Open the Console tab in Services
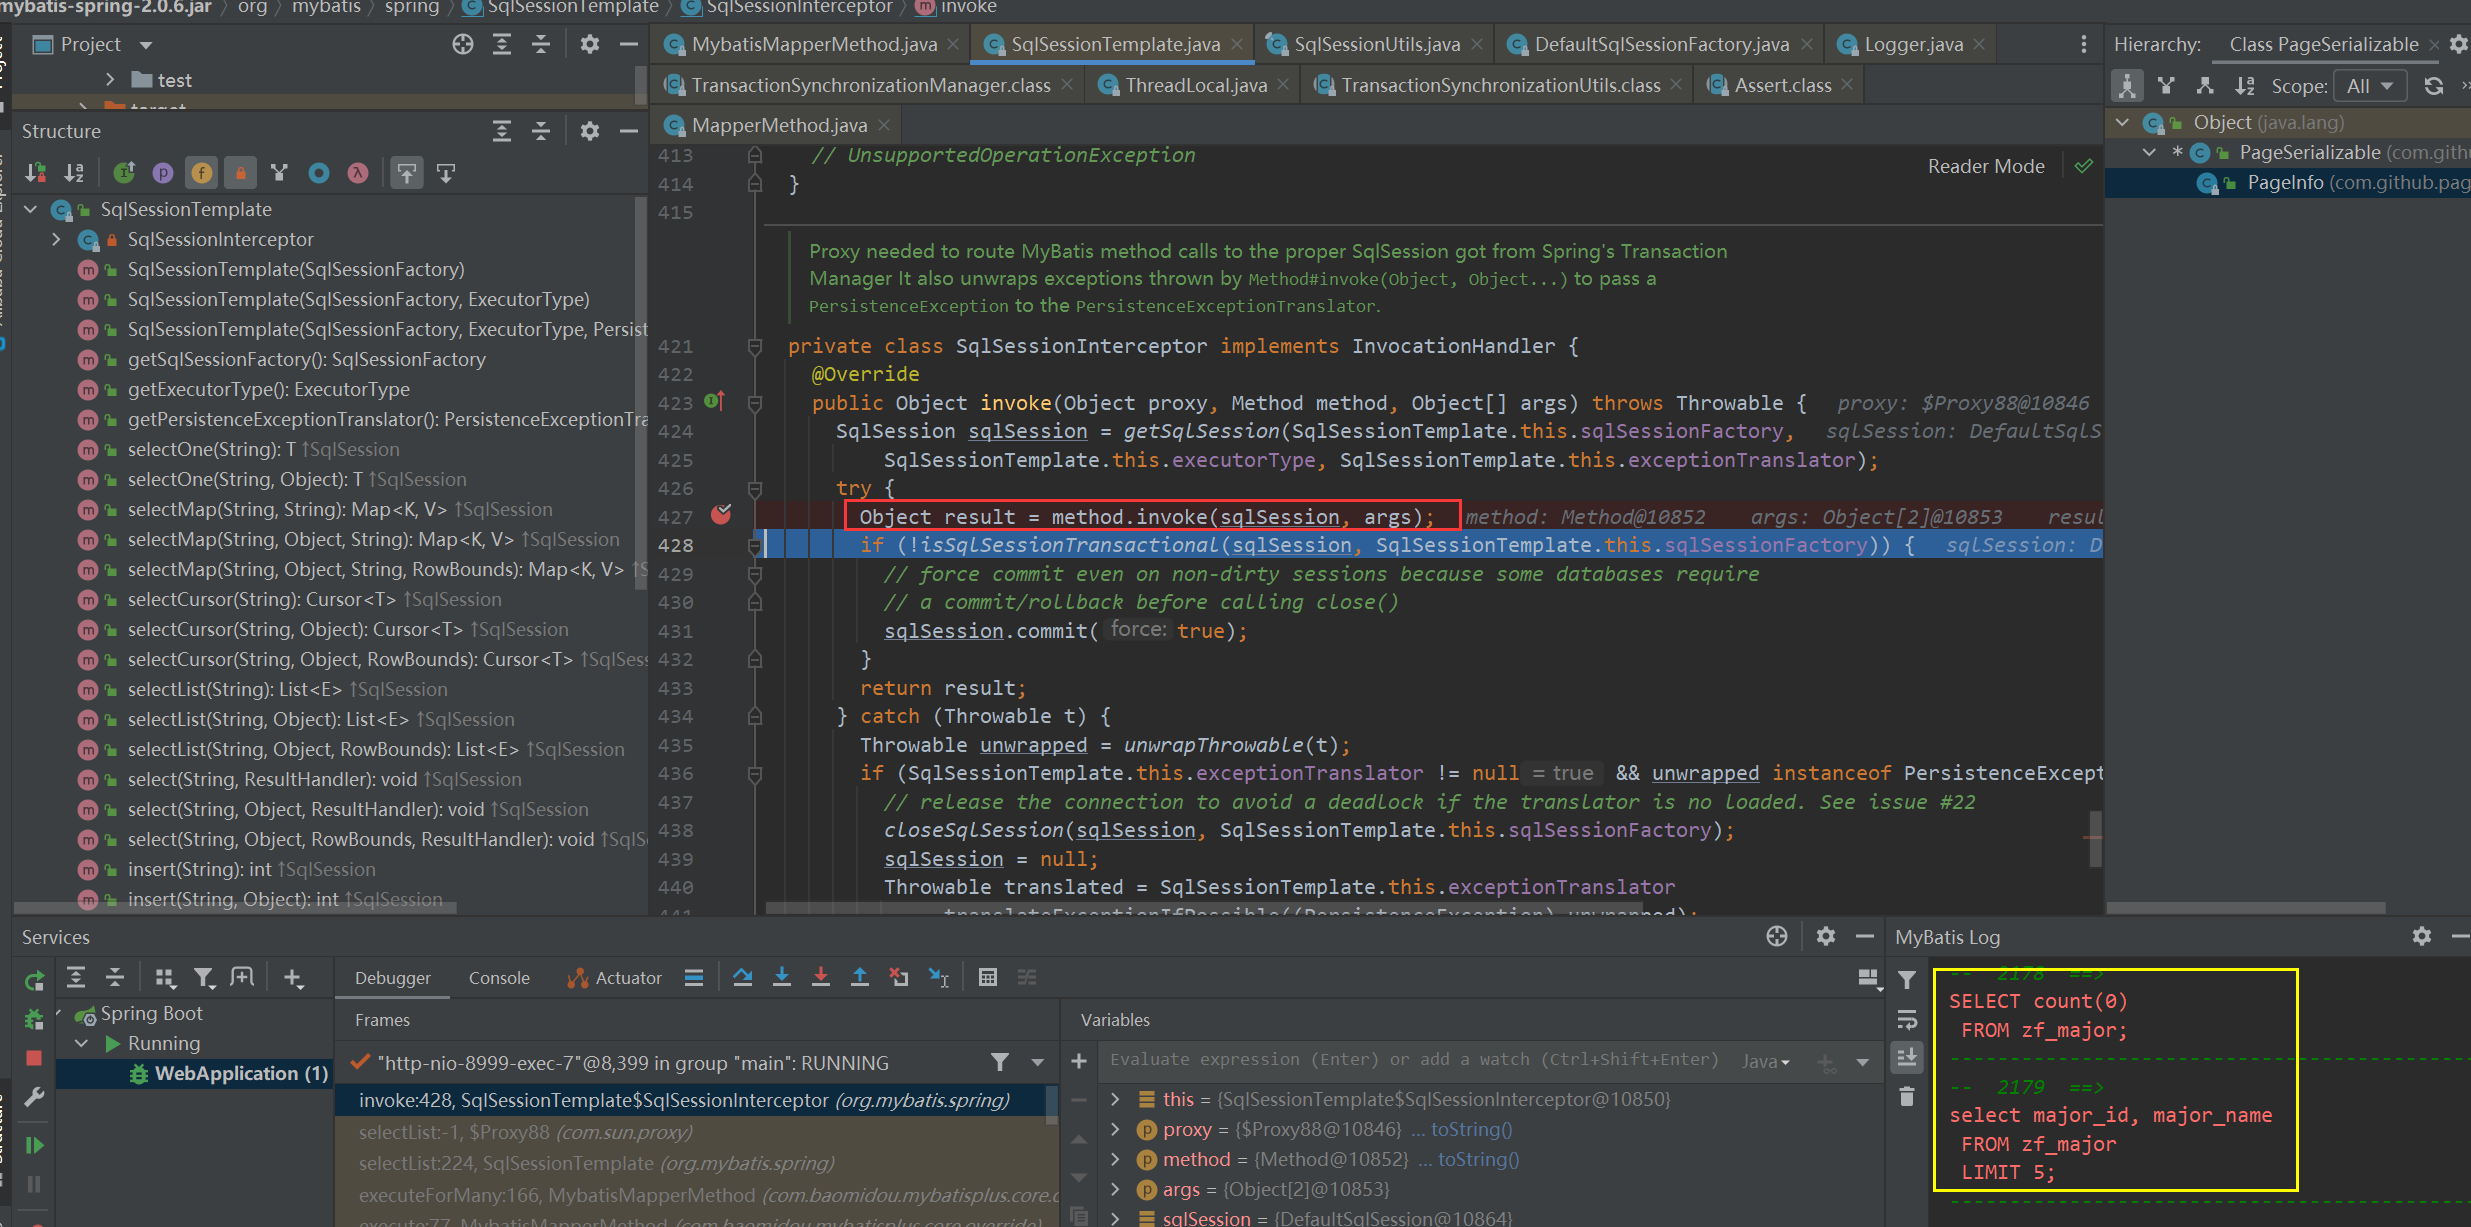This screenshot has height=1227, width=2471. 498,978
